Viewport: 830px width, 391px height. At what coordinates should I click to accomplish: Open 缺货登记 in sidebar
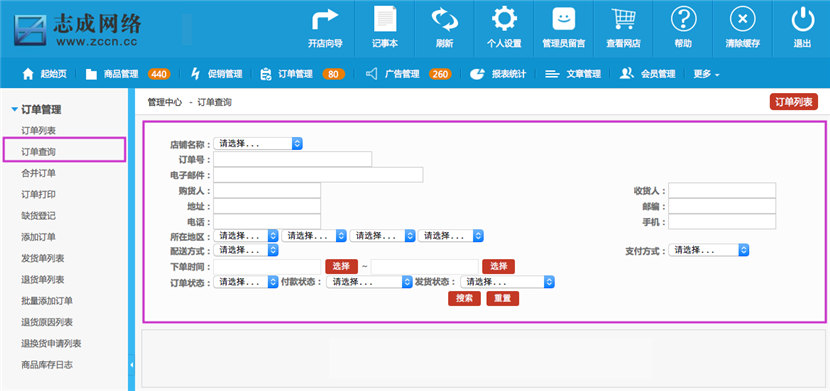click(39, 215)
